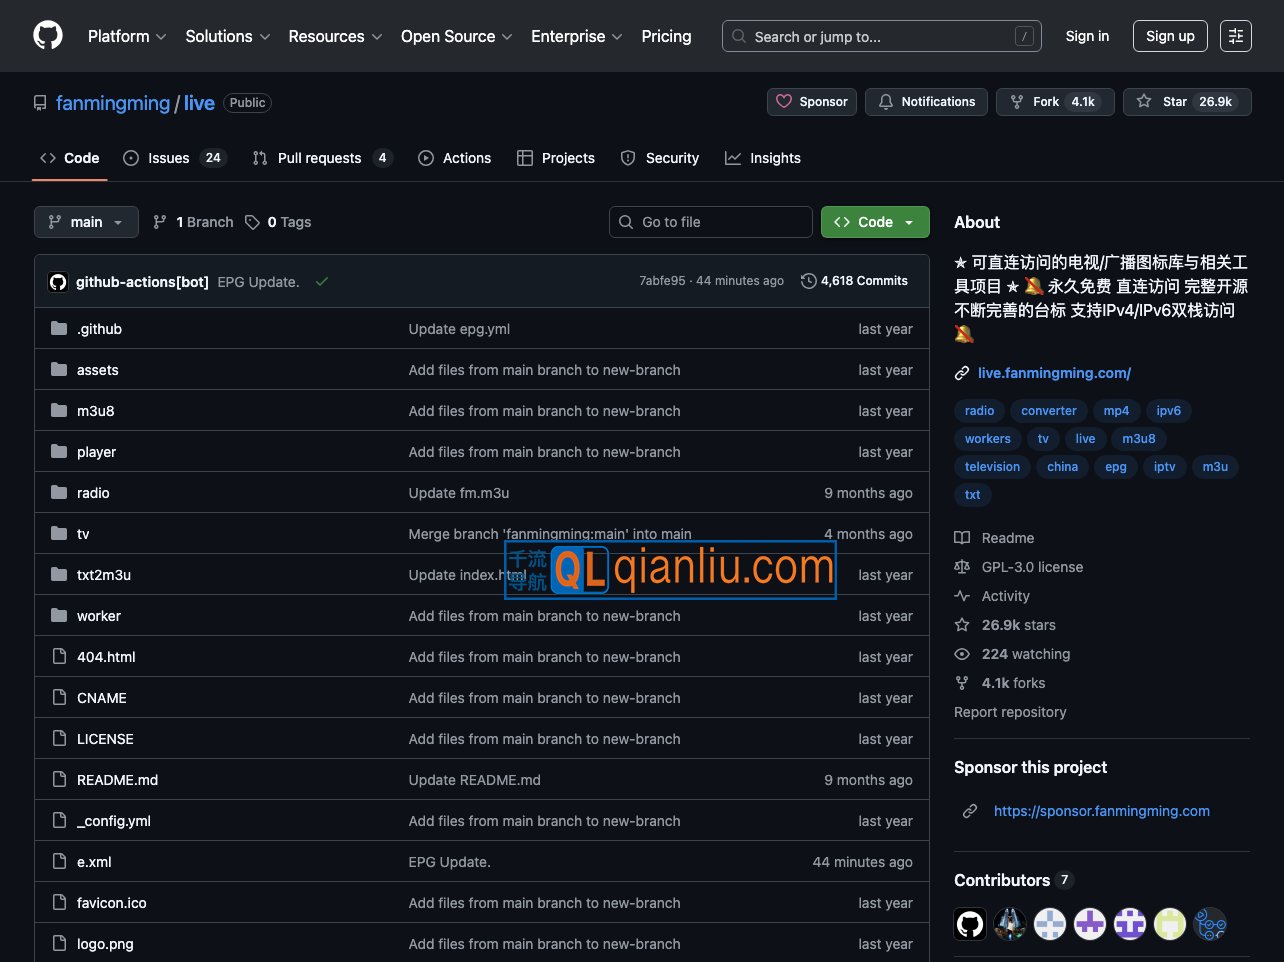Open the Open Source header menu
1284x962 pixels.
point(456,36)
